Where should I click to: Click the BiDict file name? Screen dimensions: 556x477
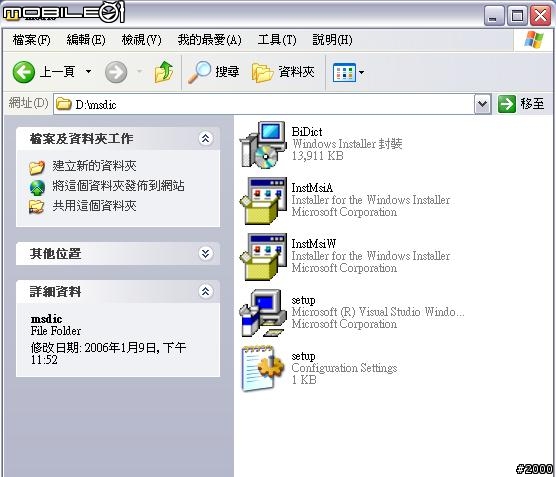pos(307,132)
